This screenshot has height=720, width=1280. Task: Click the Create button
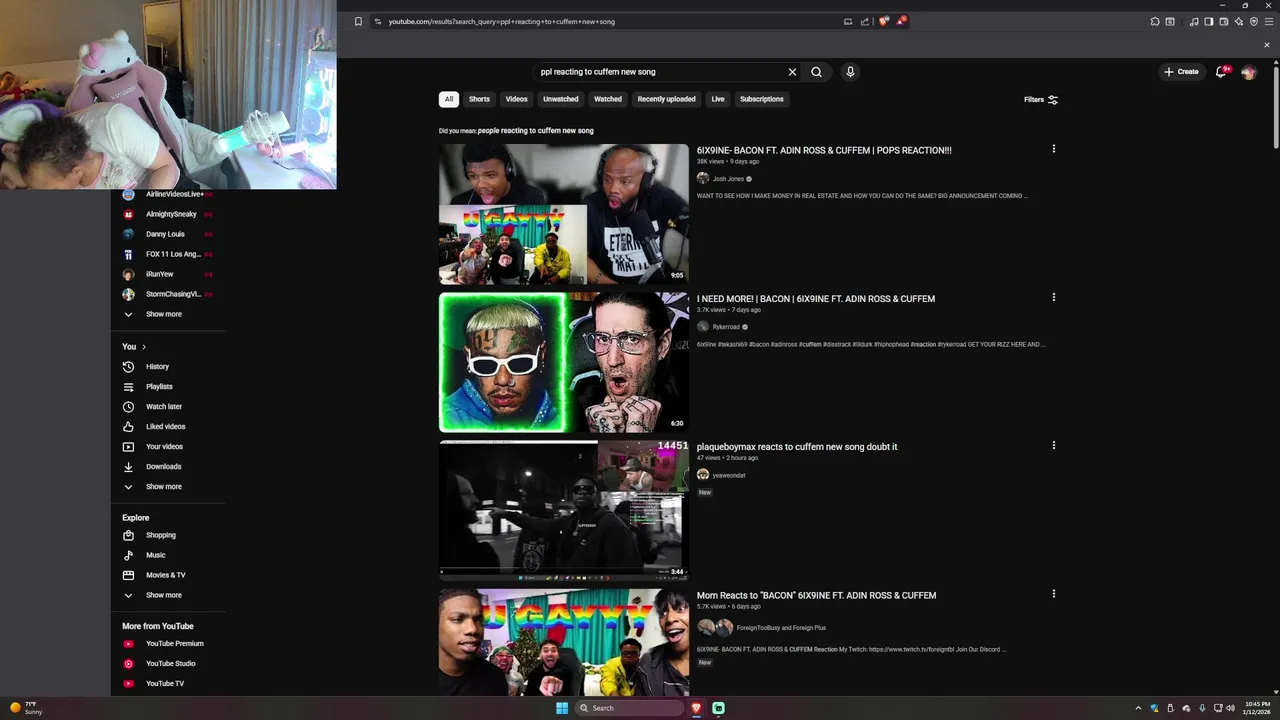click(x=1181, y=72)
